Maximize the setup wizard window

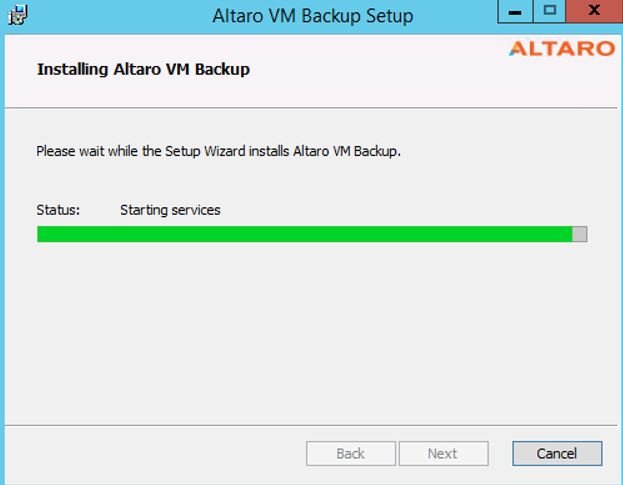(549, 11)
